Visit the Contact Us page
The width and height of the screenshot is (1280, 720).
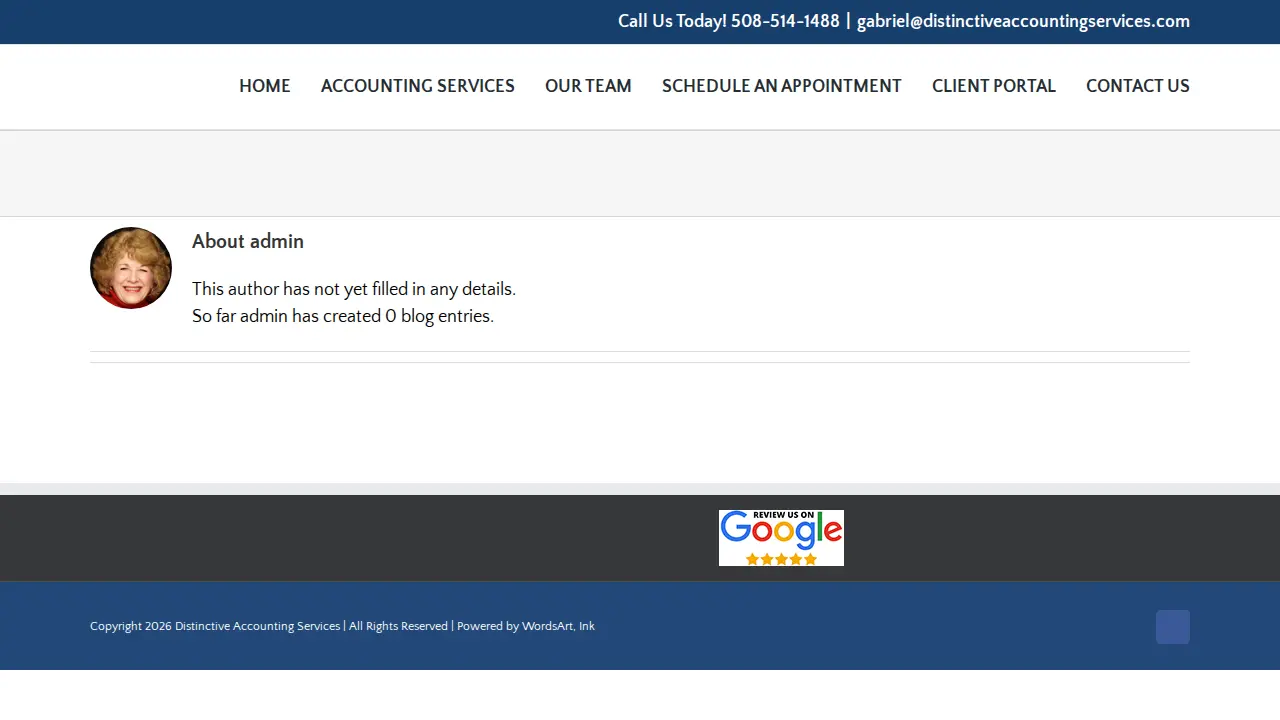pos(1138,86)
